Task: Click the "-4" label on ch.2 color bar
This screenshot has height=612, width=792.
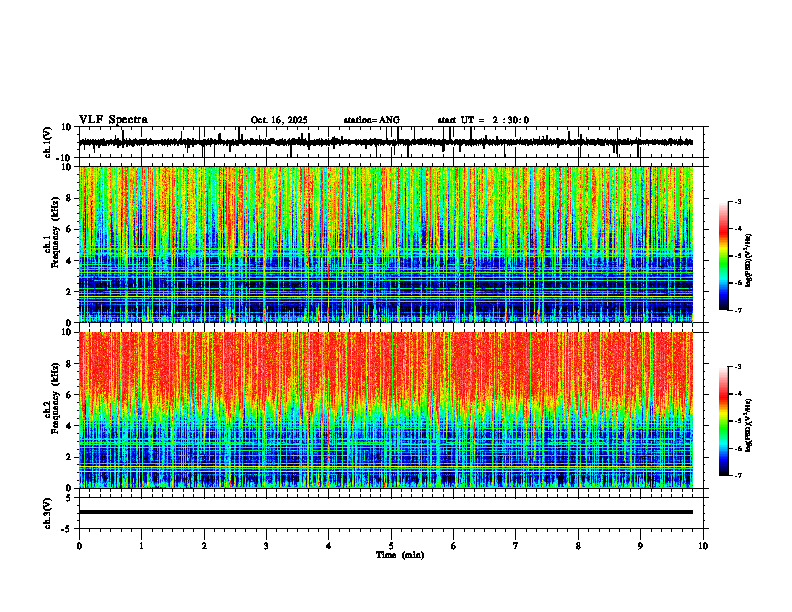Action: (x=738, y=394)
